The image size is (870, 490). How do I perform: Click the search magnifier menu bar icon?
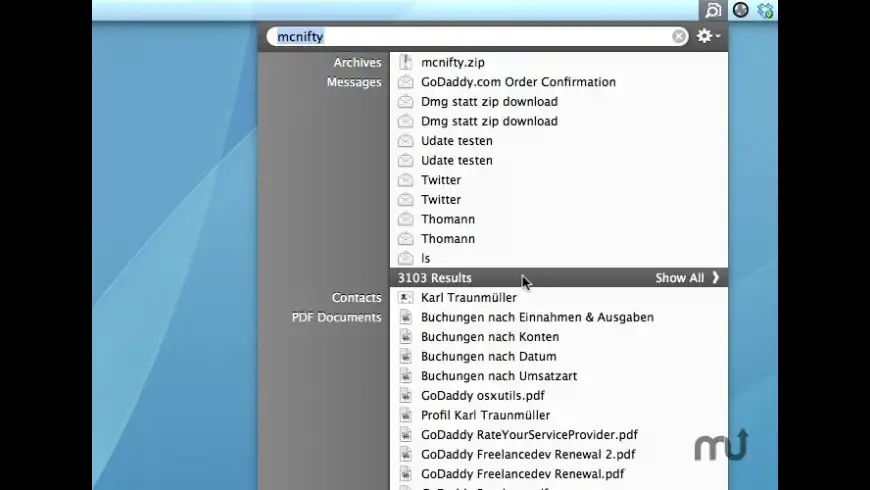(x=713, y=10)
